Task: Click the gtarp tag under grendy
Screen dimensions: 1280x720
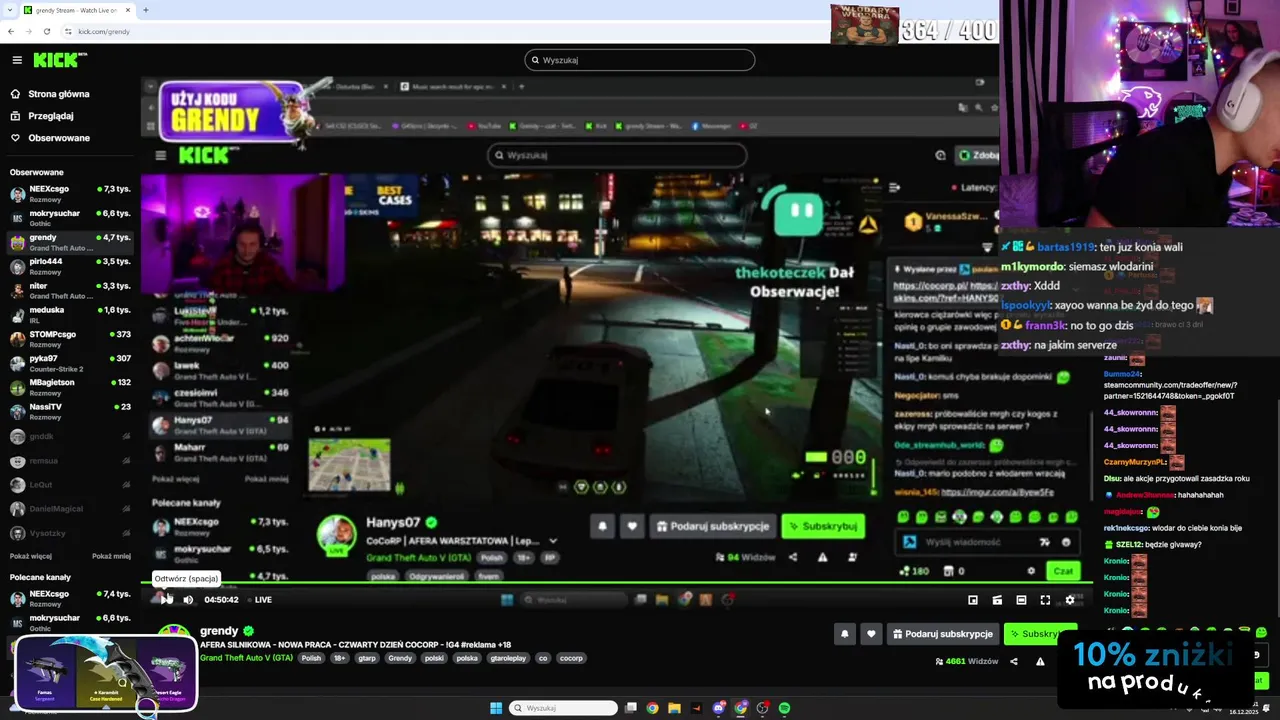Action: point(367,658)
